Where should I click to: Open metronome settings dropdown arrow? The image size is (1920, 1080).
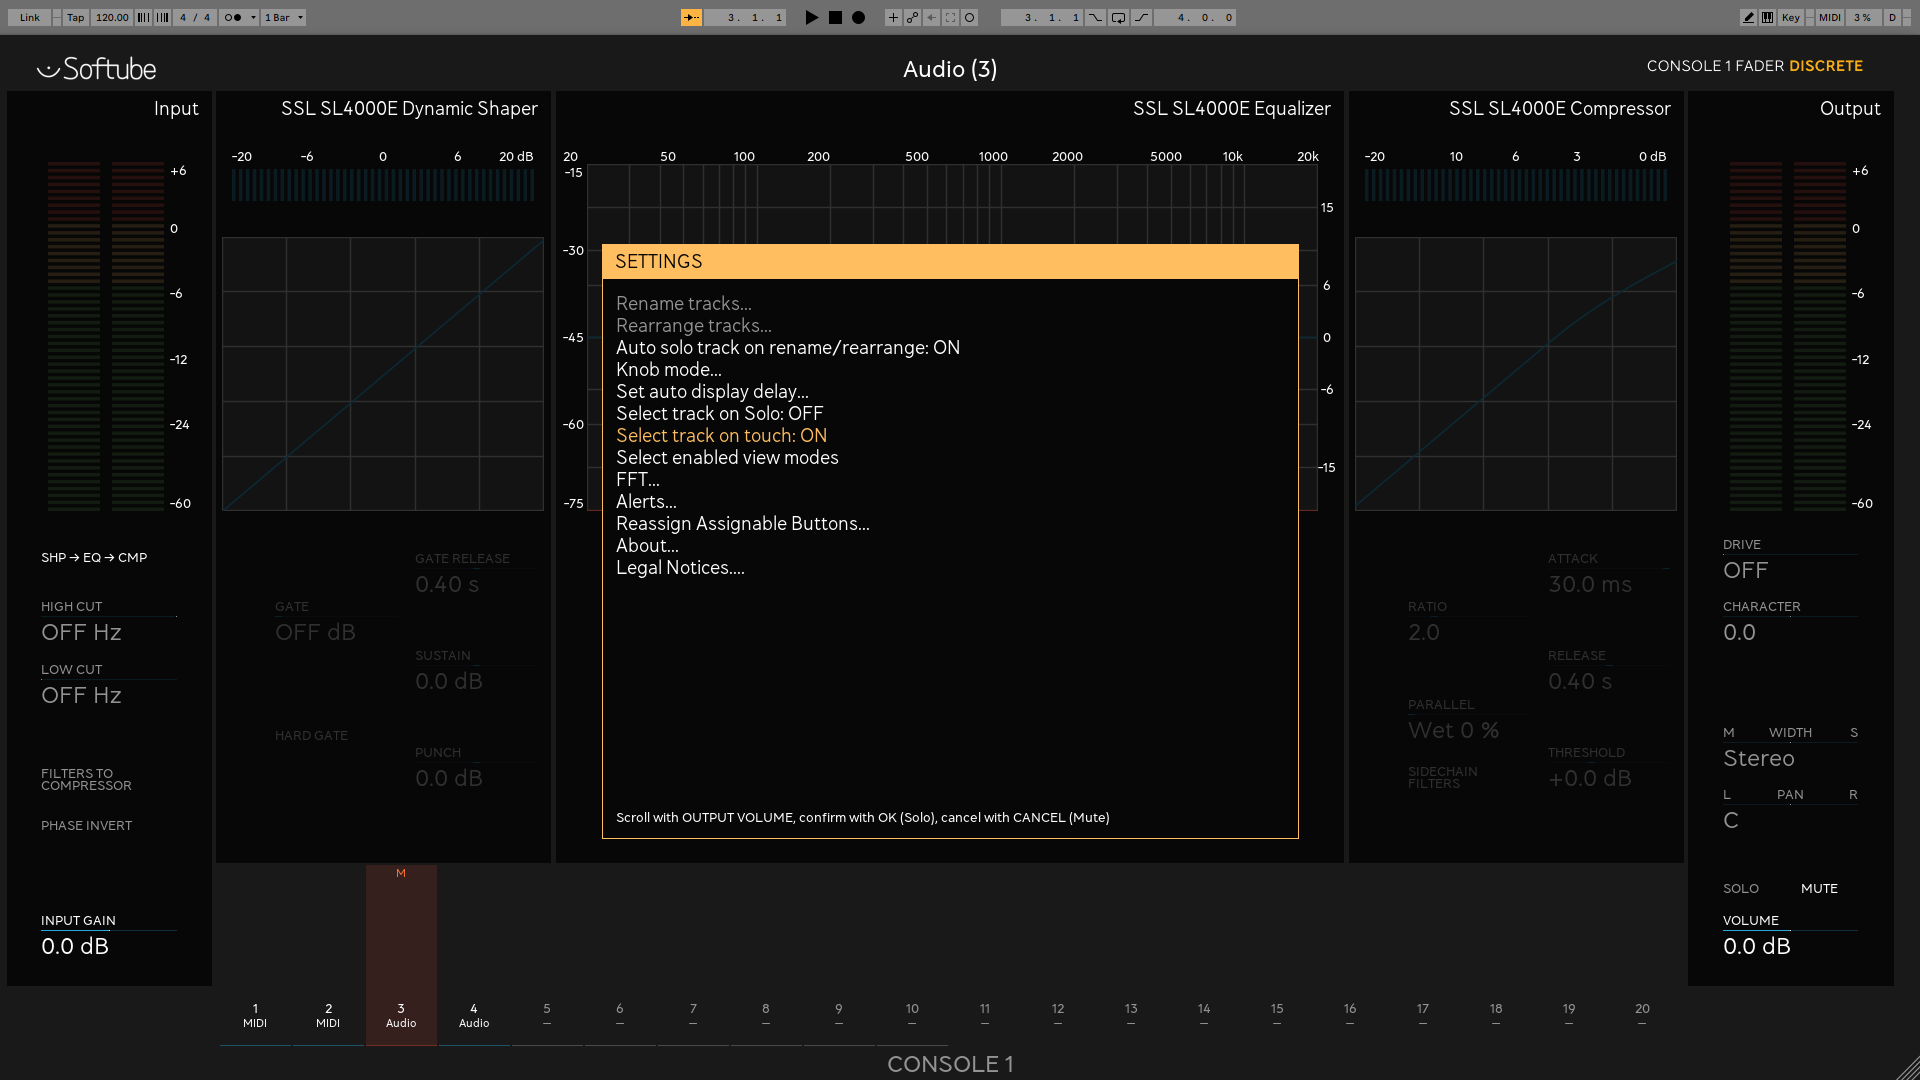(x=253, y=17)
